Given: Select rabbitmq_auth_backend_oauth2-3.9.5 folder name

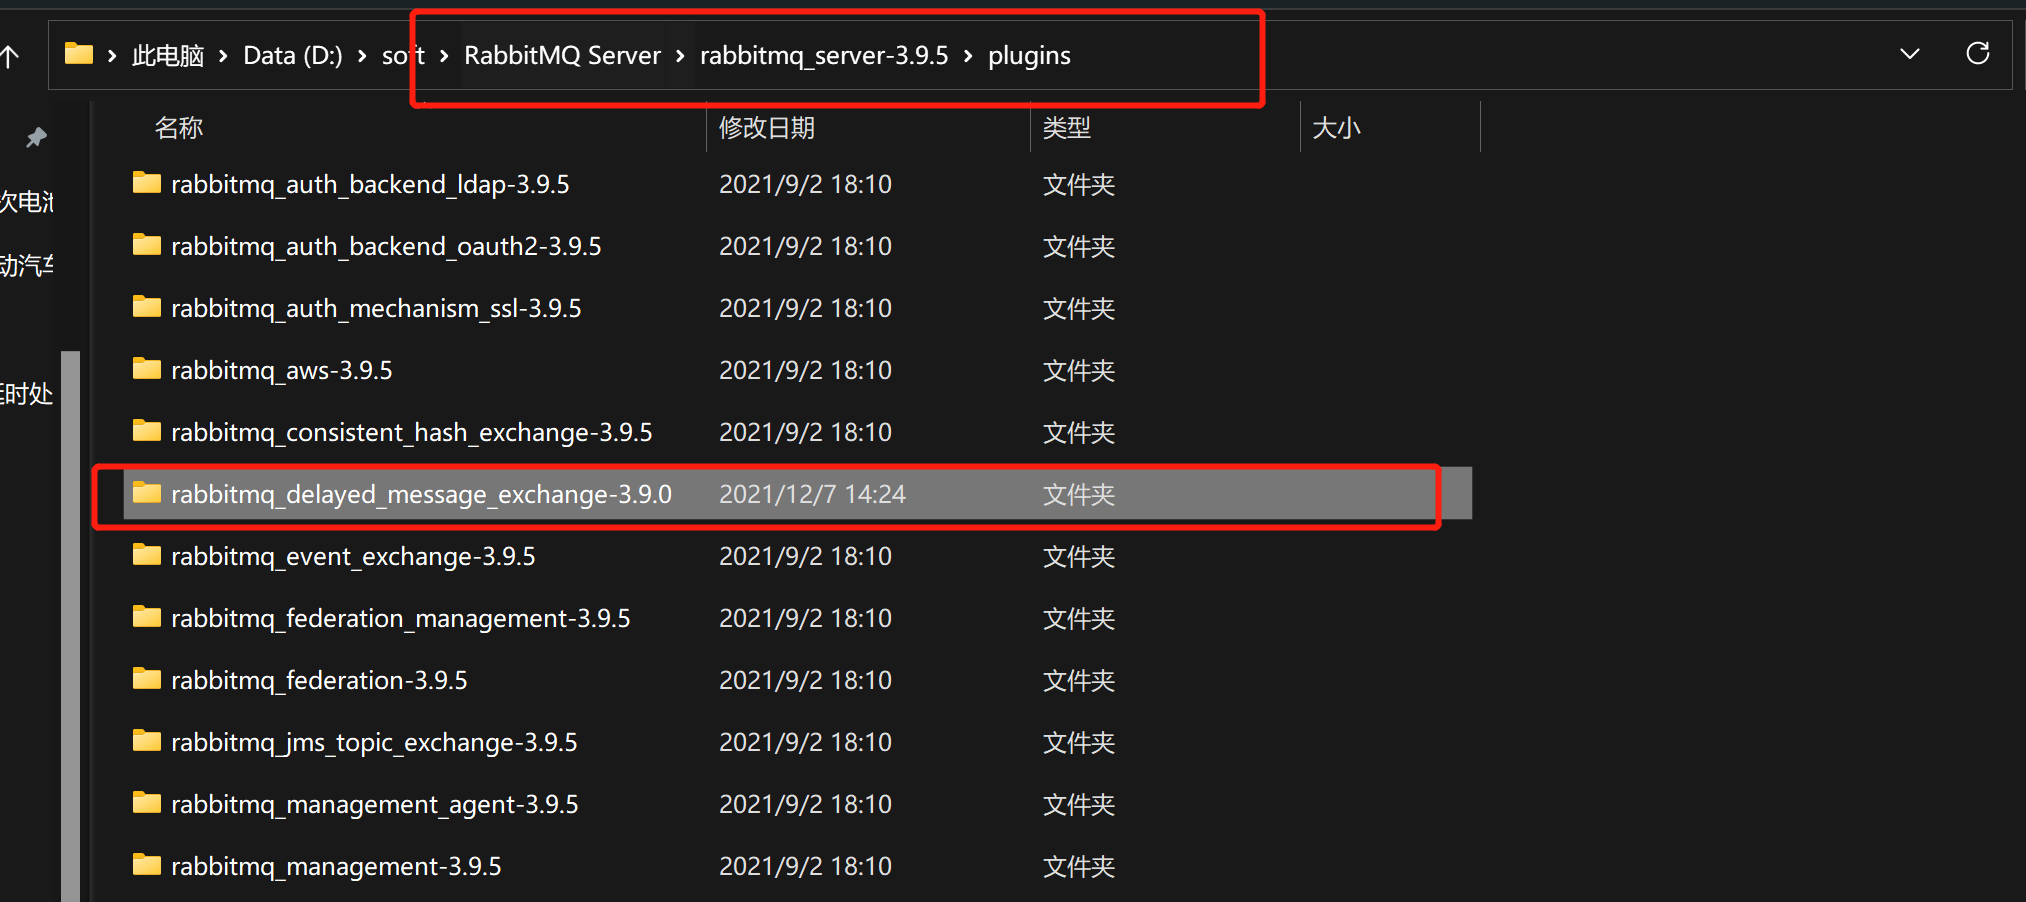Looking at the screenshot, I should point(386,247).
